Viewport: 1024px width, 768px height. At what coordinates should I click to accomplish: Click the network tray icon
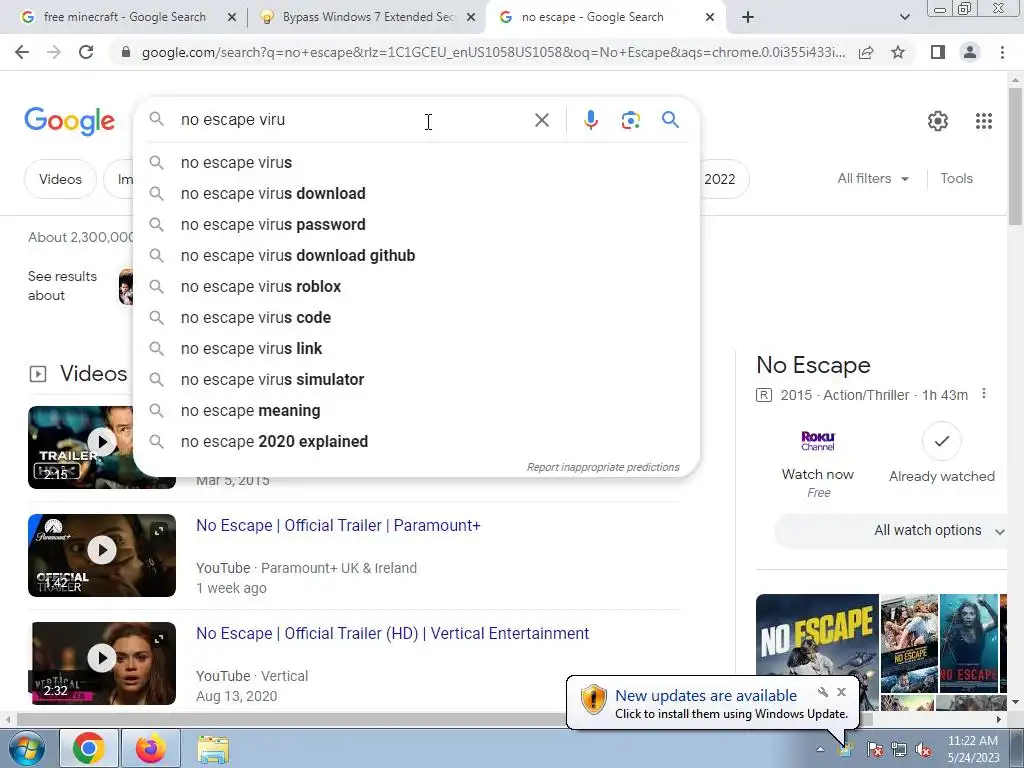point(899,749)
